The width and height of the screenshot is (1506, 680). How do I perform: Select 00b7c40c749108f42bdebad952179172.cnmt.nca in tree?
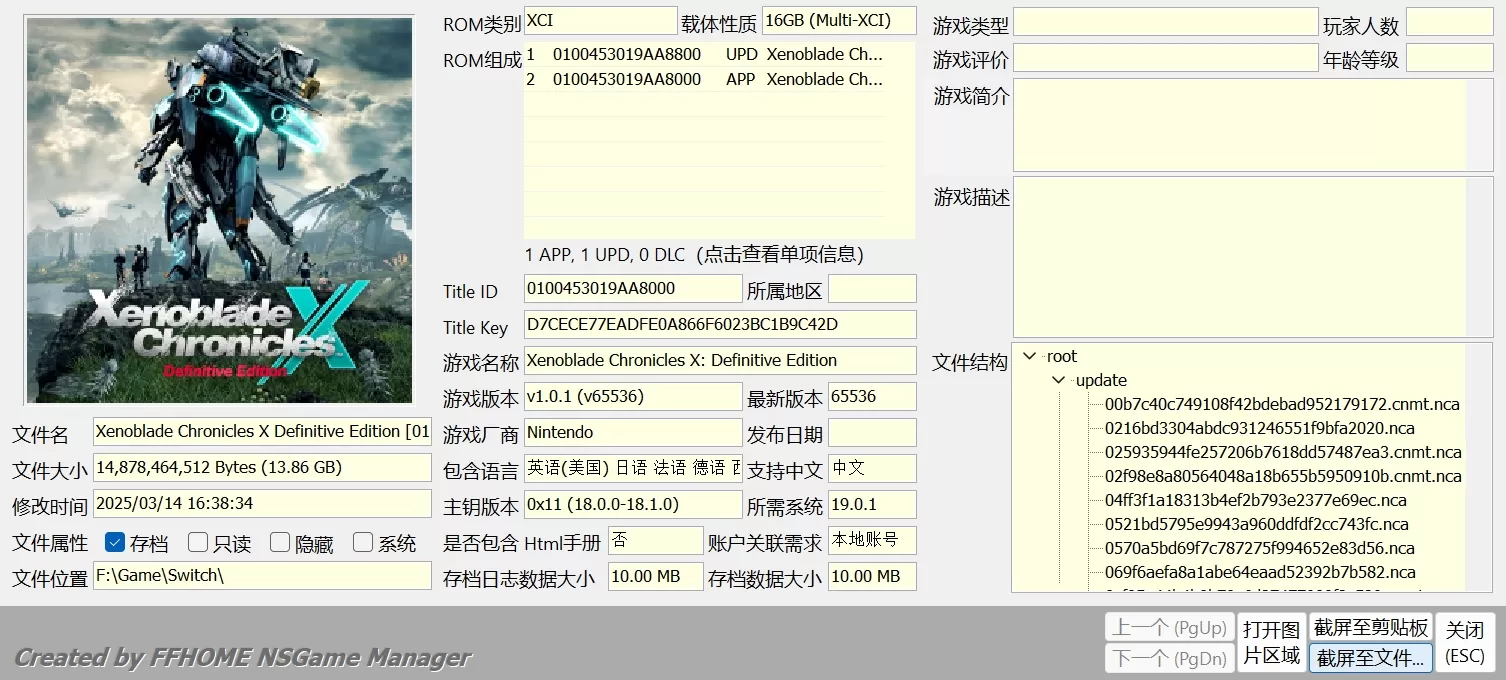(1282, 404)
